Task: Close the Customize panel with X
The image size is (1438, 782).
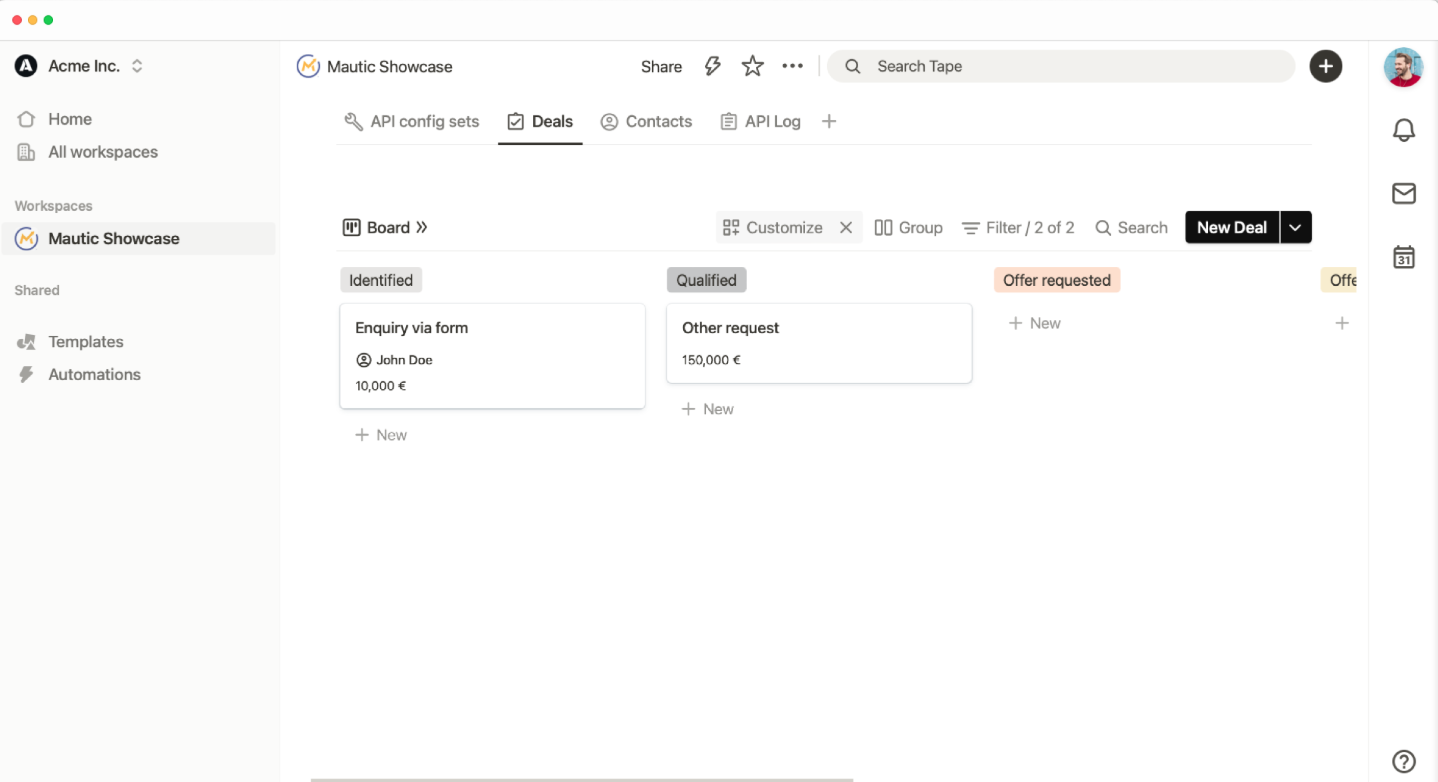Action: (846, 228)
